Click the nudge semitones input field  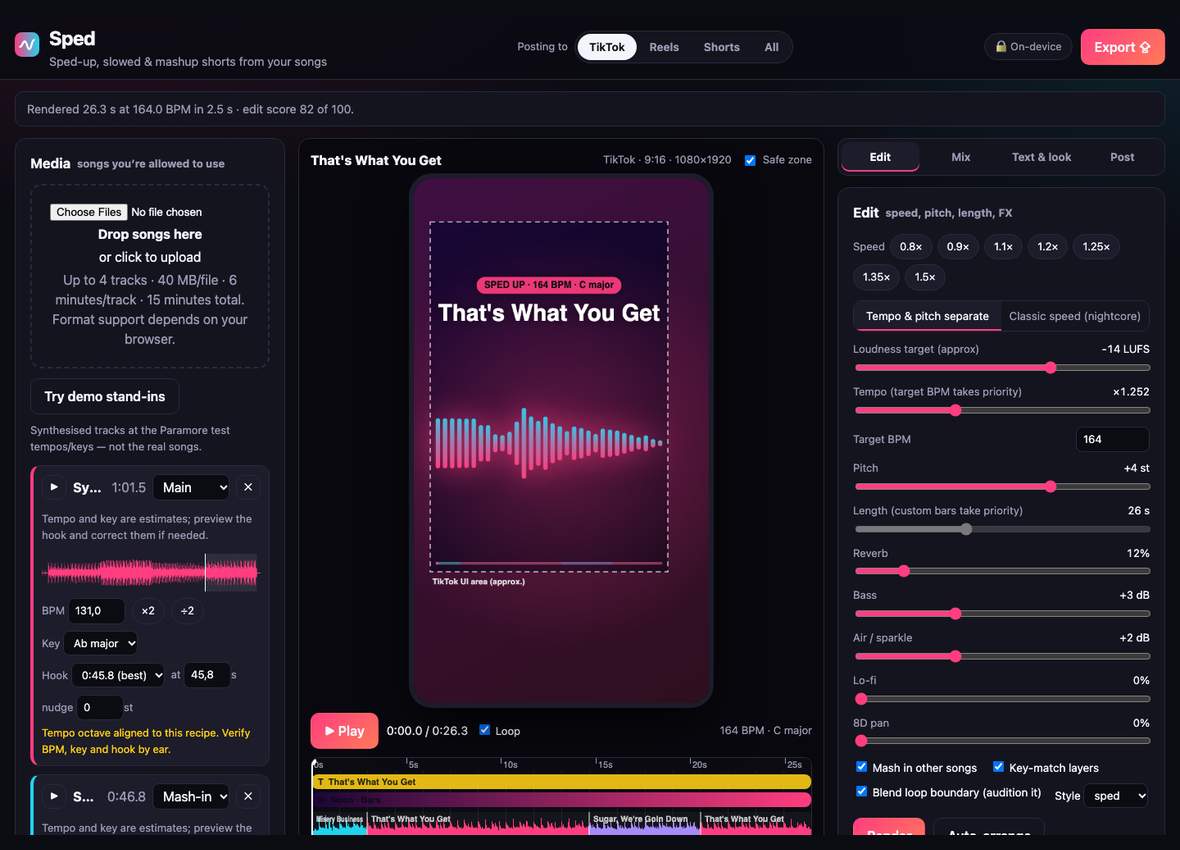99,707
